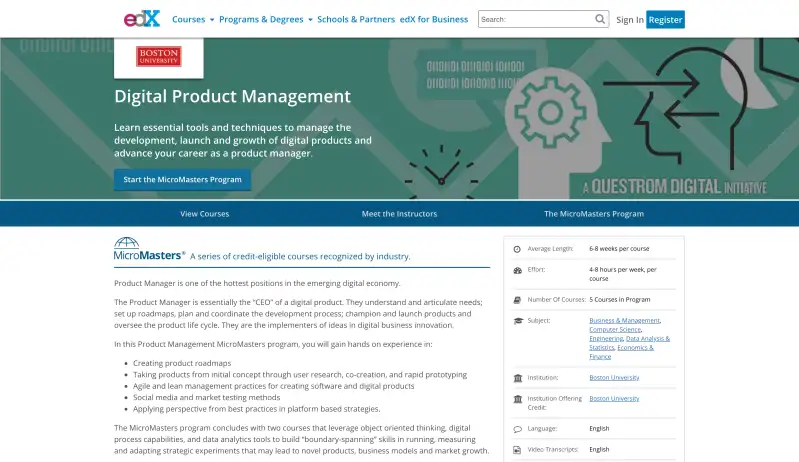Click the MicroMasters logo
The width and height of the screenshot is (799, 462).
coord(149,249)
